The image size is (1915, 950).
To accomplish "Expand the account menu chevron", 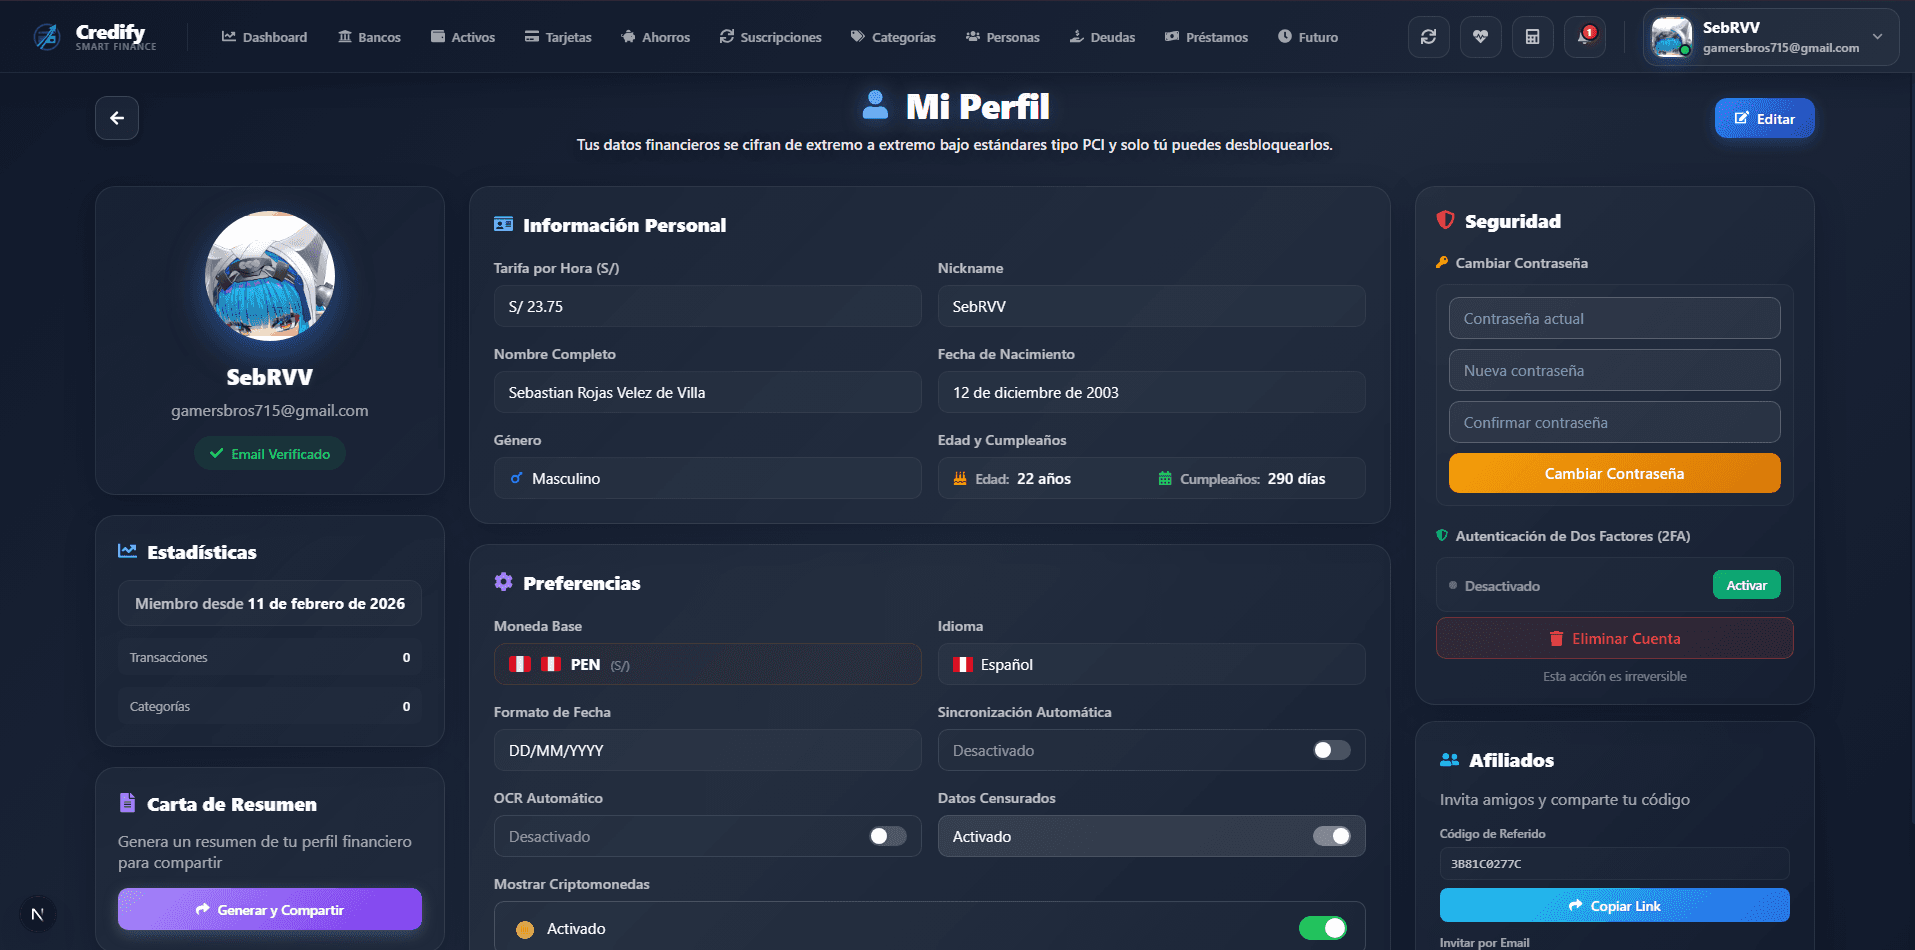I will pyautogui.click(x=1877, y=36).
